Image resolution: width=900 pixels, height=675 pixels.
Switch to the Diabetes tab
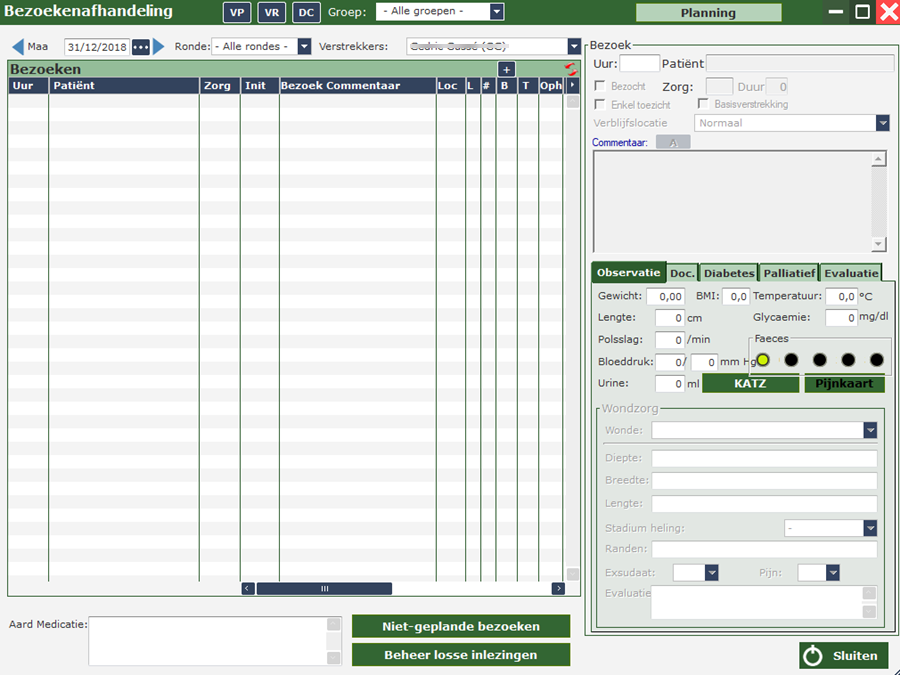click(728, 273)
